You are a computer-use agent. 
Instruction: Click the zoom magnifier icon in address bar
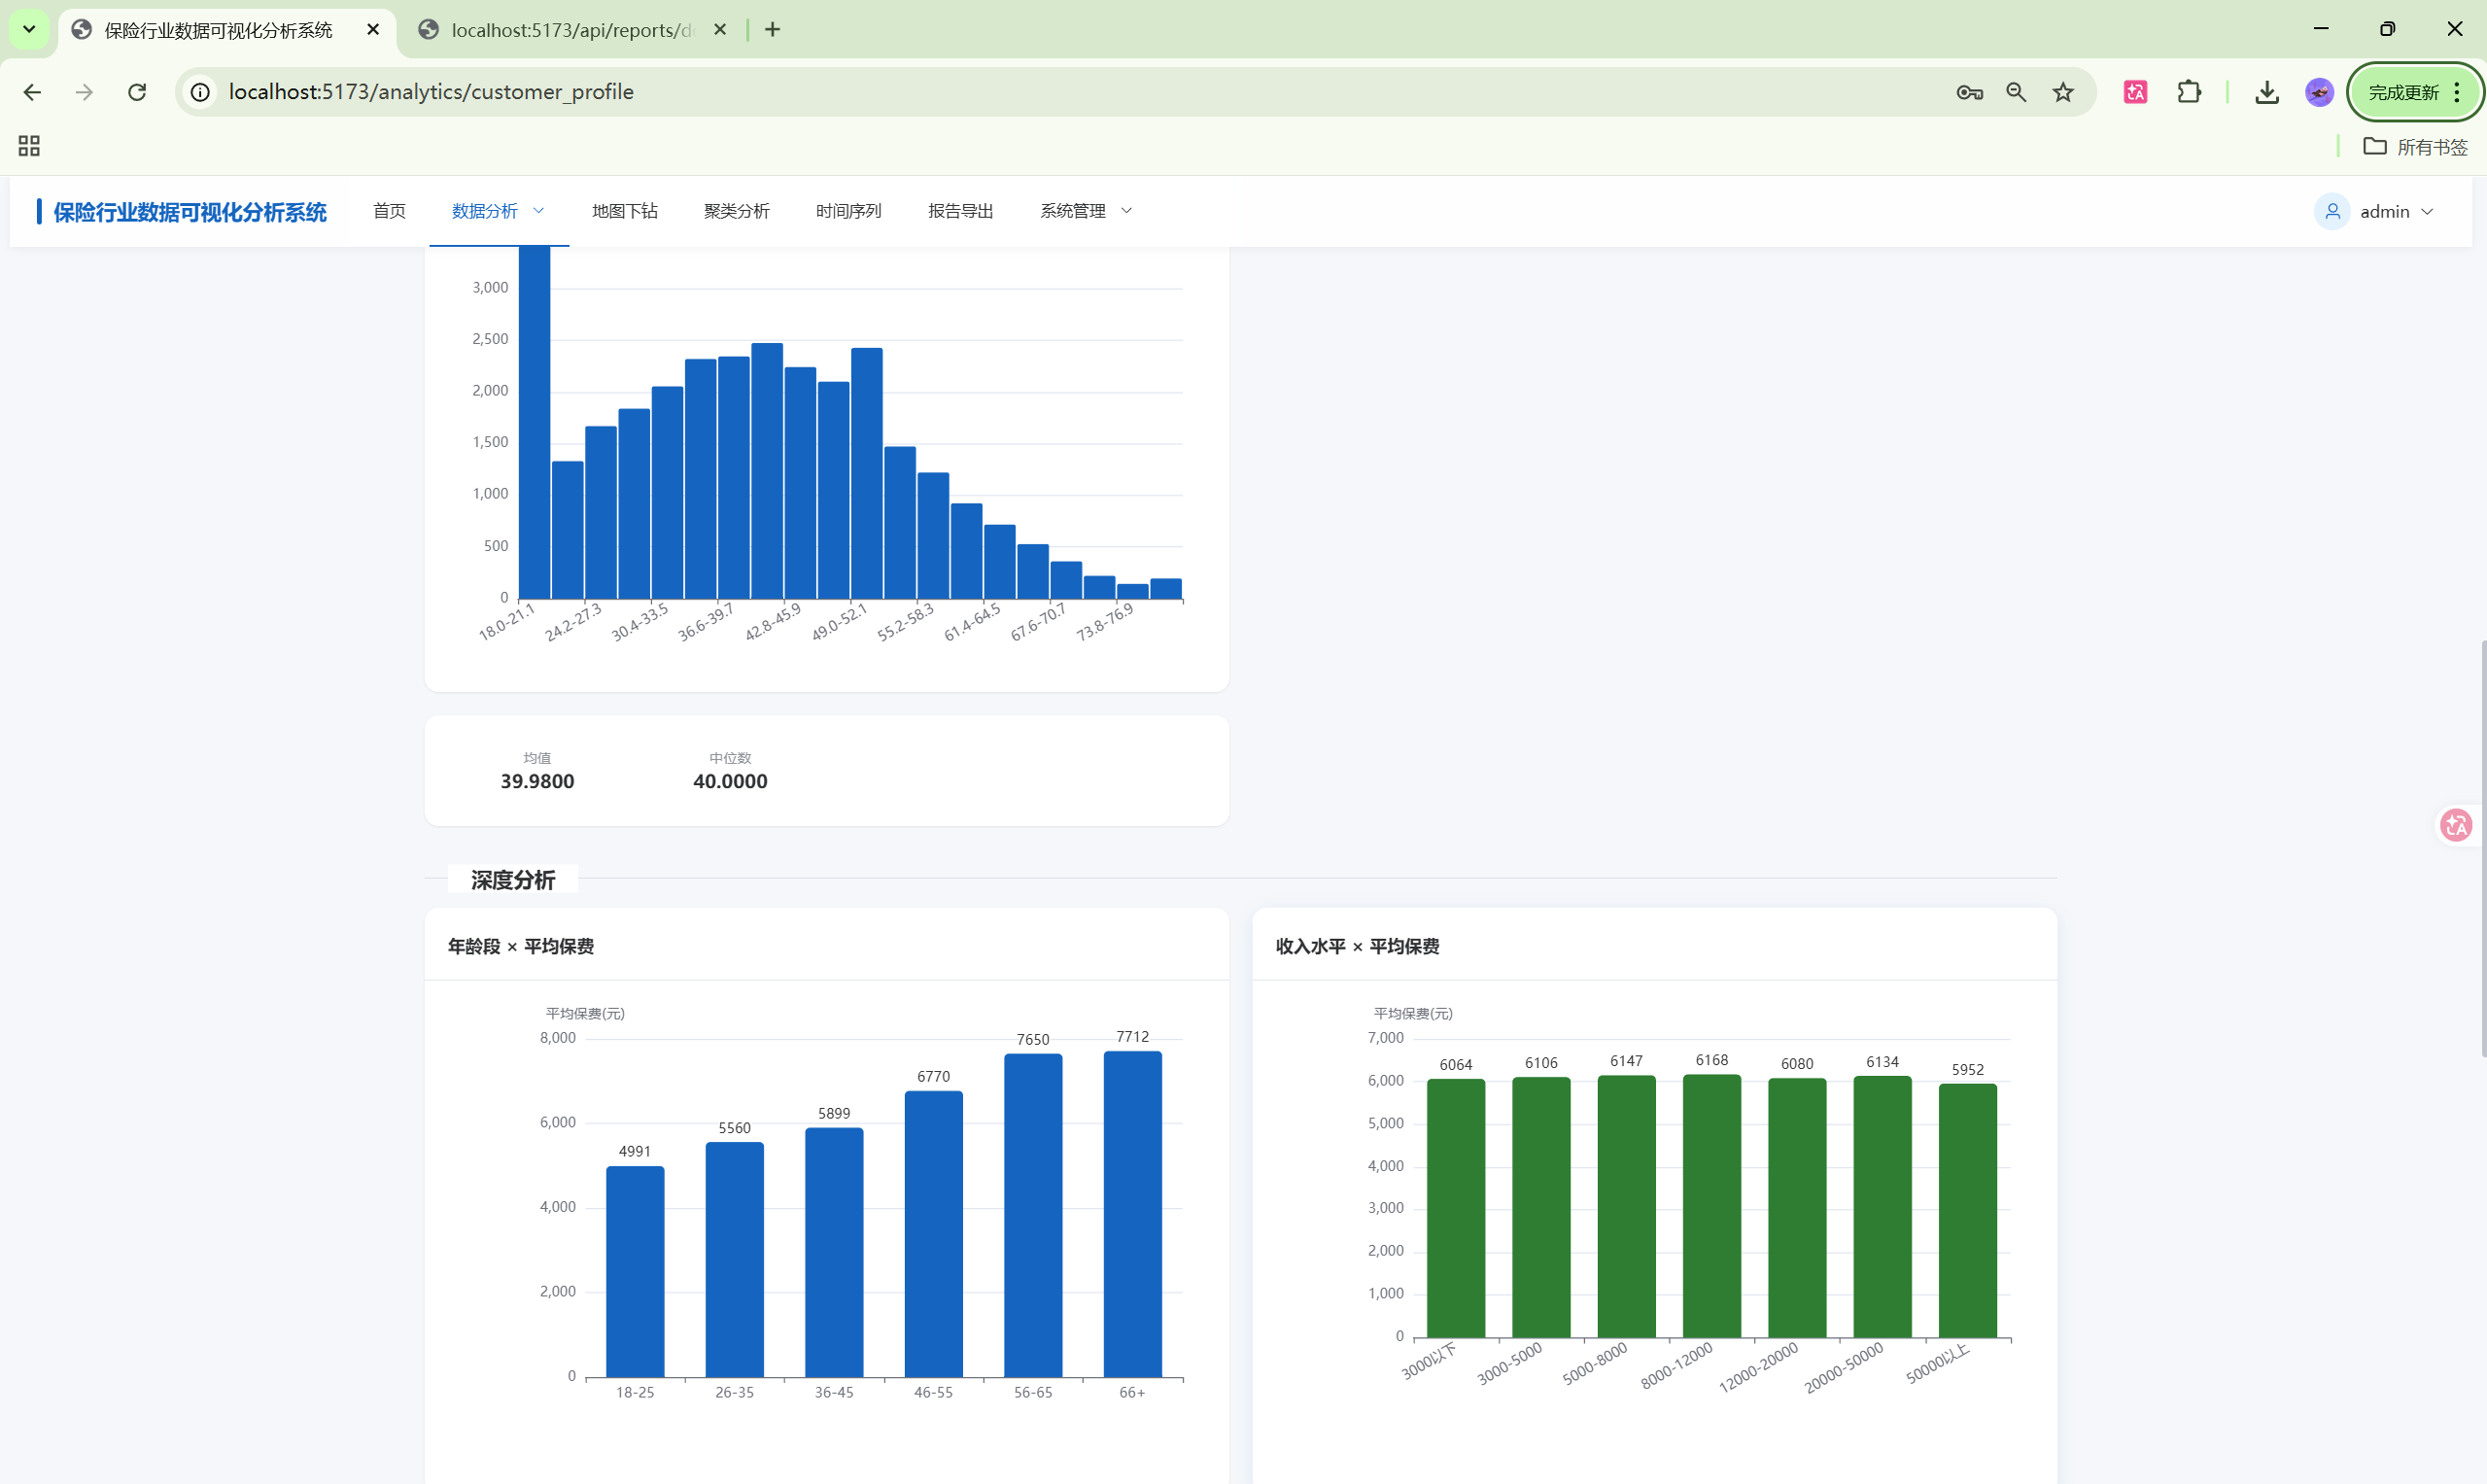point(2016,92)
